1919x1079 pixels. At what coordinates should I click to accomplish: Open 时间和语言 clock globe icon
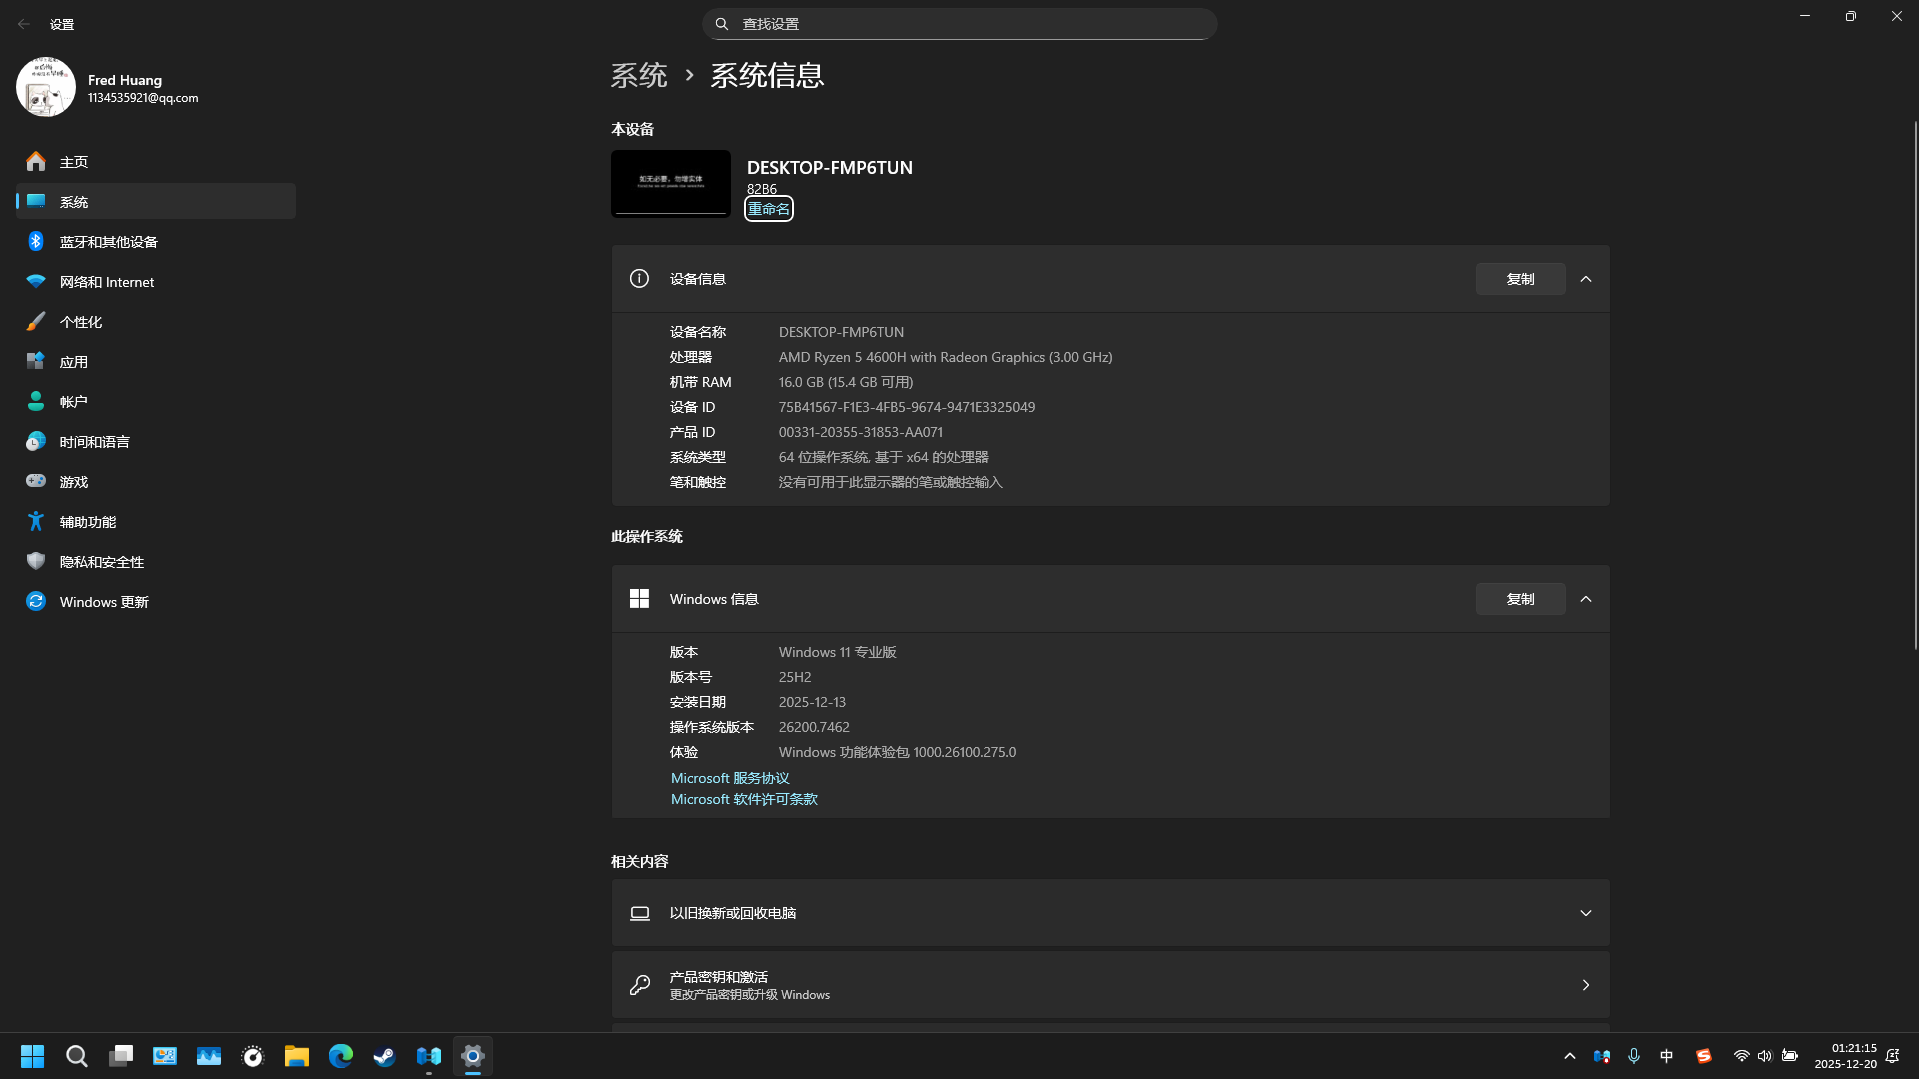(36, 441)
